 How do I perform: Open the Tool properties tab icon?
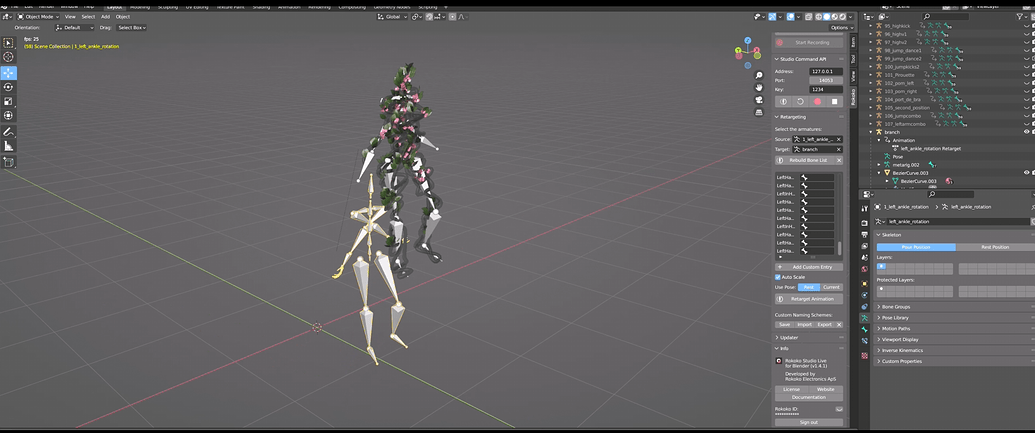pyautogui.click(x=864, y=209)
